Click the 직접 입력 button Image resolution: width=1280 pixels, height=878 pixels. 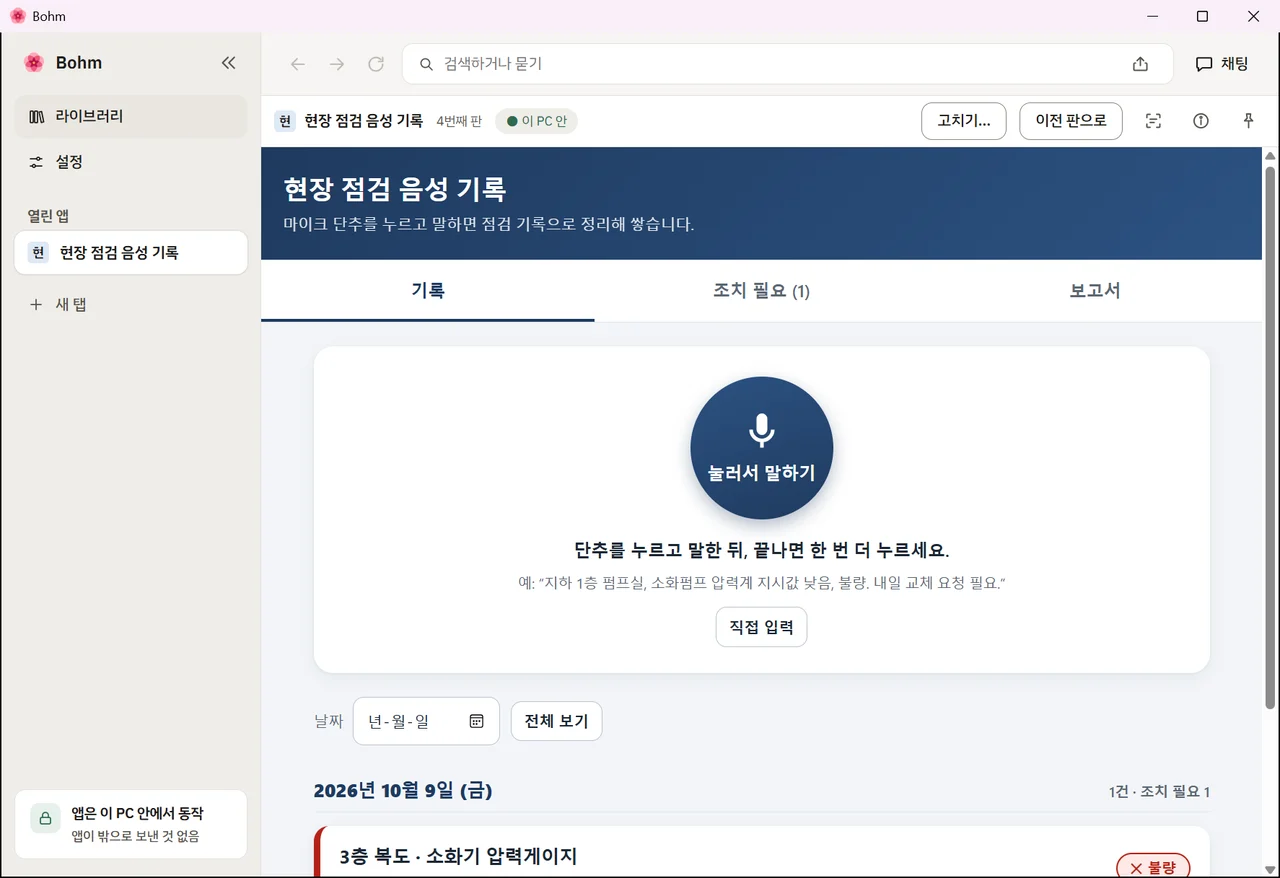[x=761, y=627]
